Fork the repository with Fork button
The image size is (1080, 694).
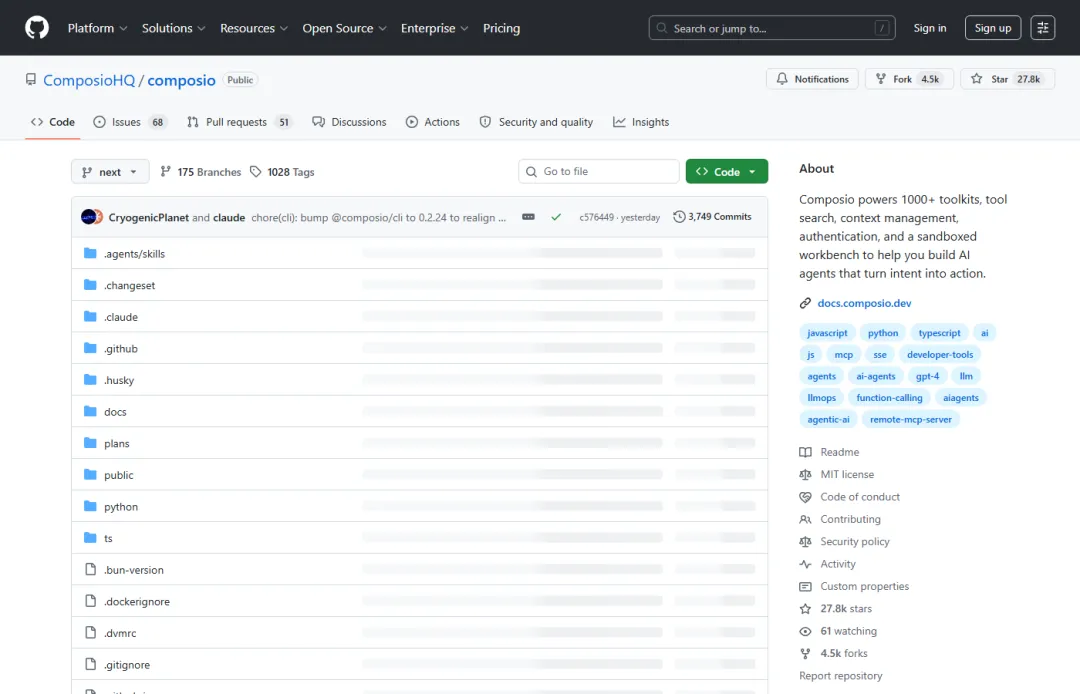point(908,79)
